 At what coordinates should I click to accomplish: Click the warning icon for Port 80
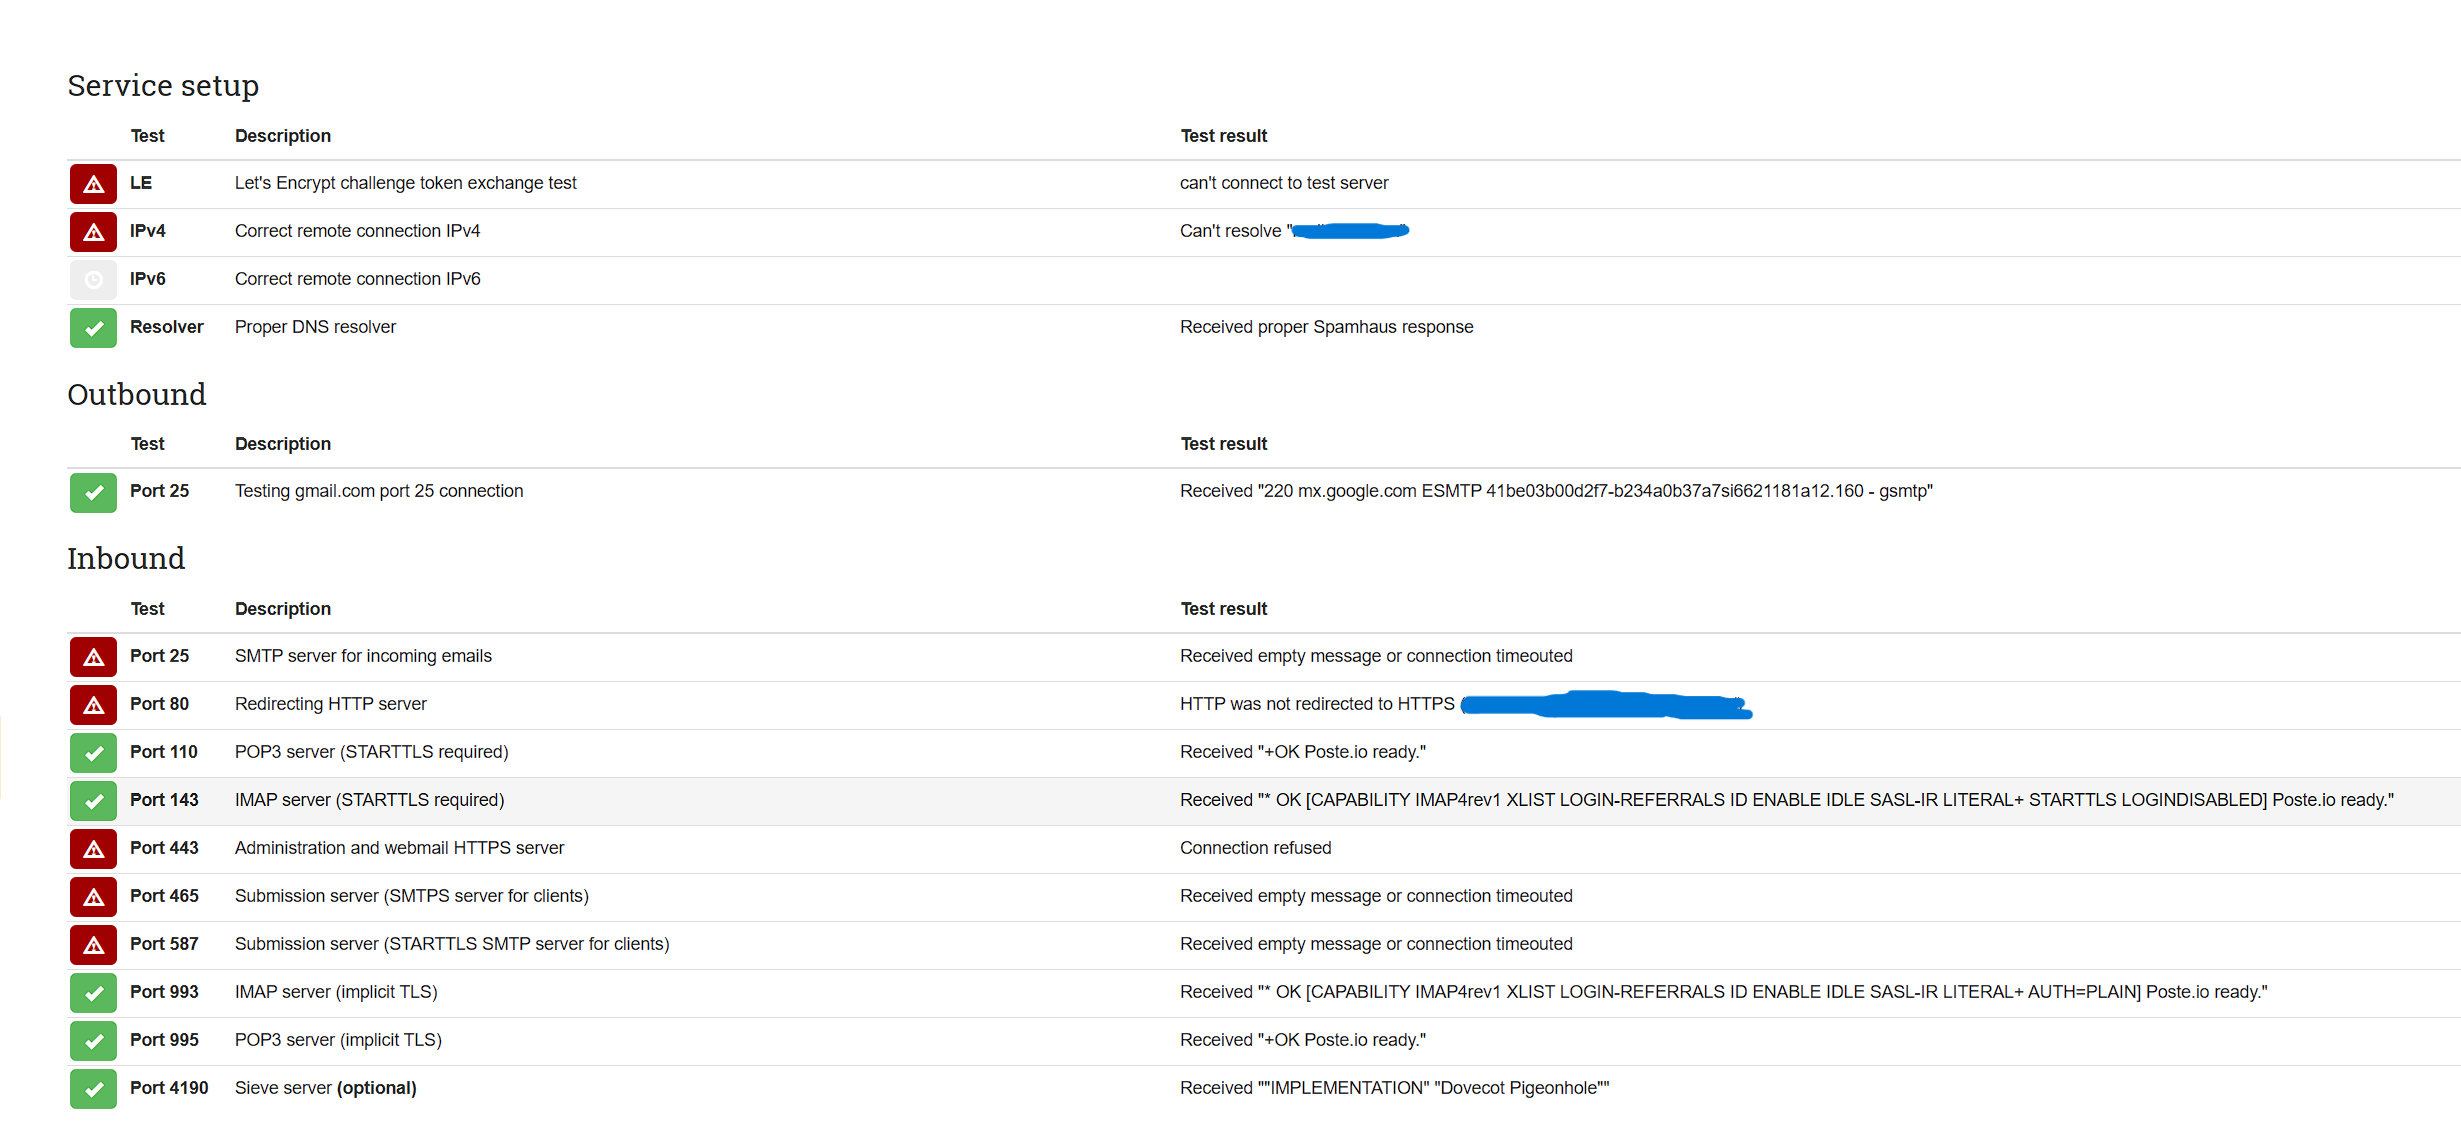pyautogui.click(x=93, y=705)
